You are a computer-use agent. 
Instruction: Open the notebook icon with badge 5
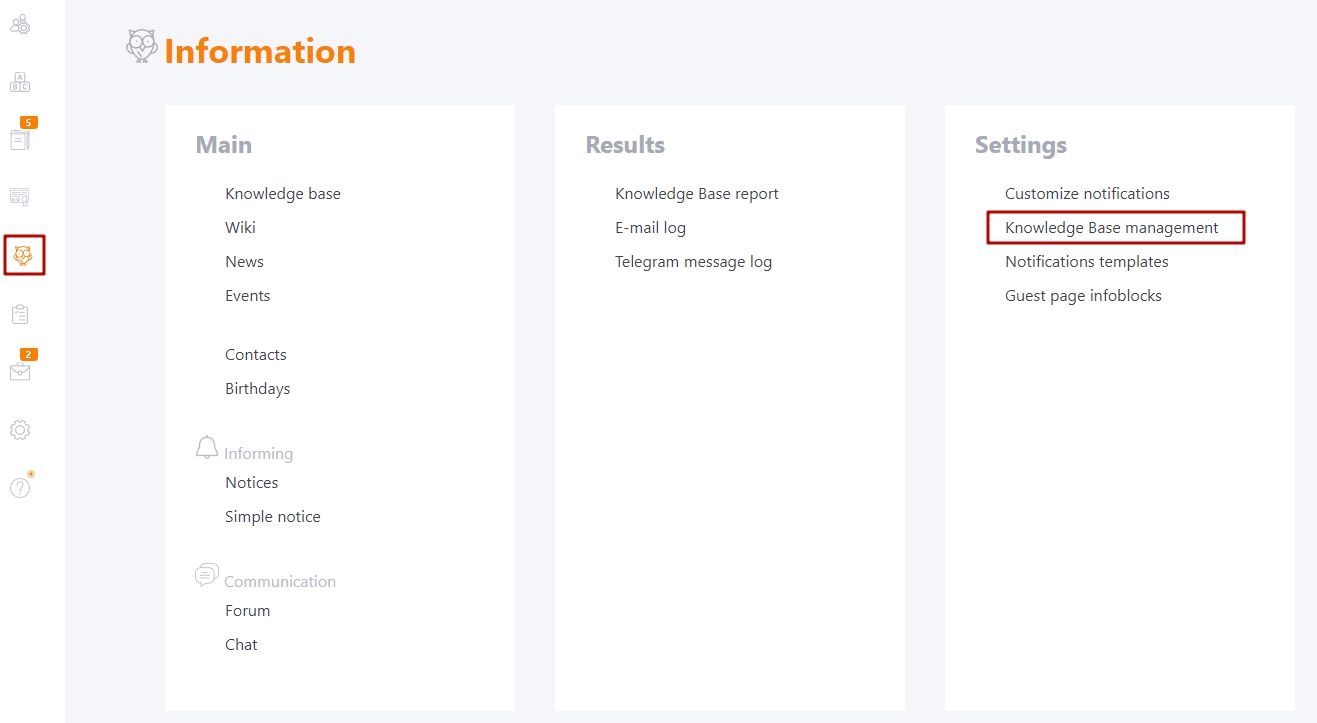point(20,139)
